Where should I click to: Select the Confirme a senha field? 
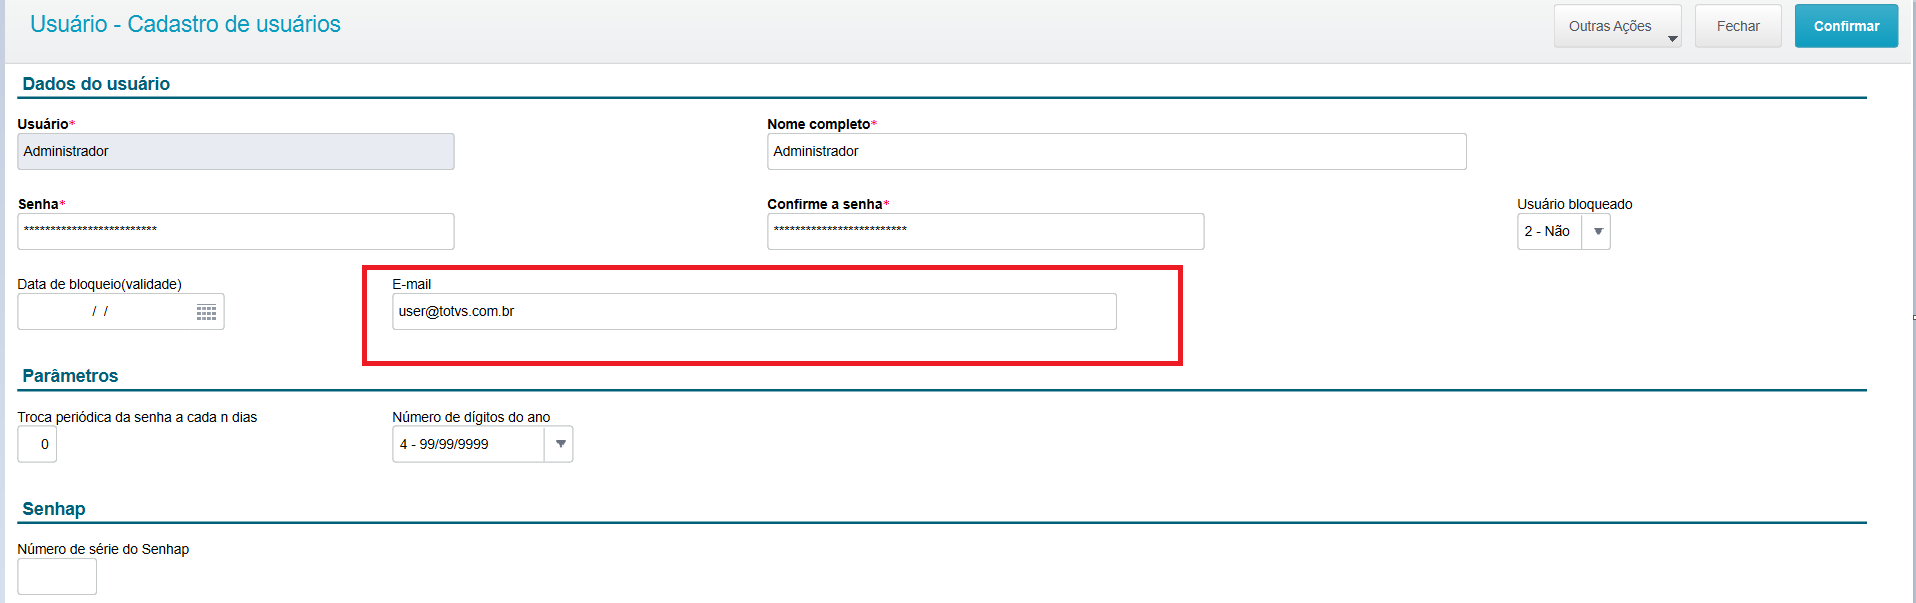click(985, 231)
